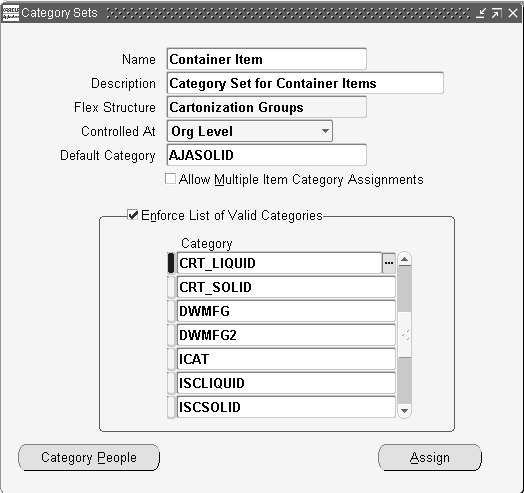The width and height of the screenshot is (524, 493).
Task: Select the DWMFG2 category row
Action: 286,335
